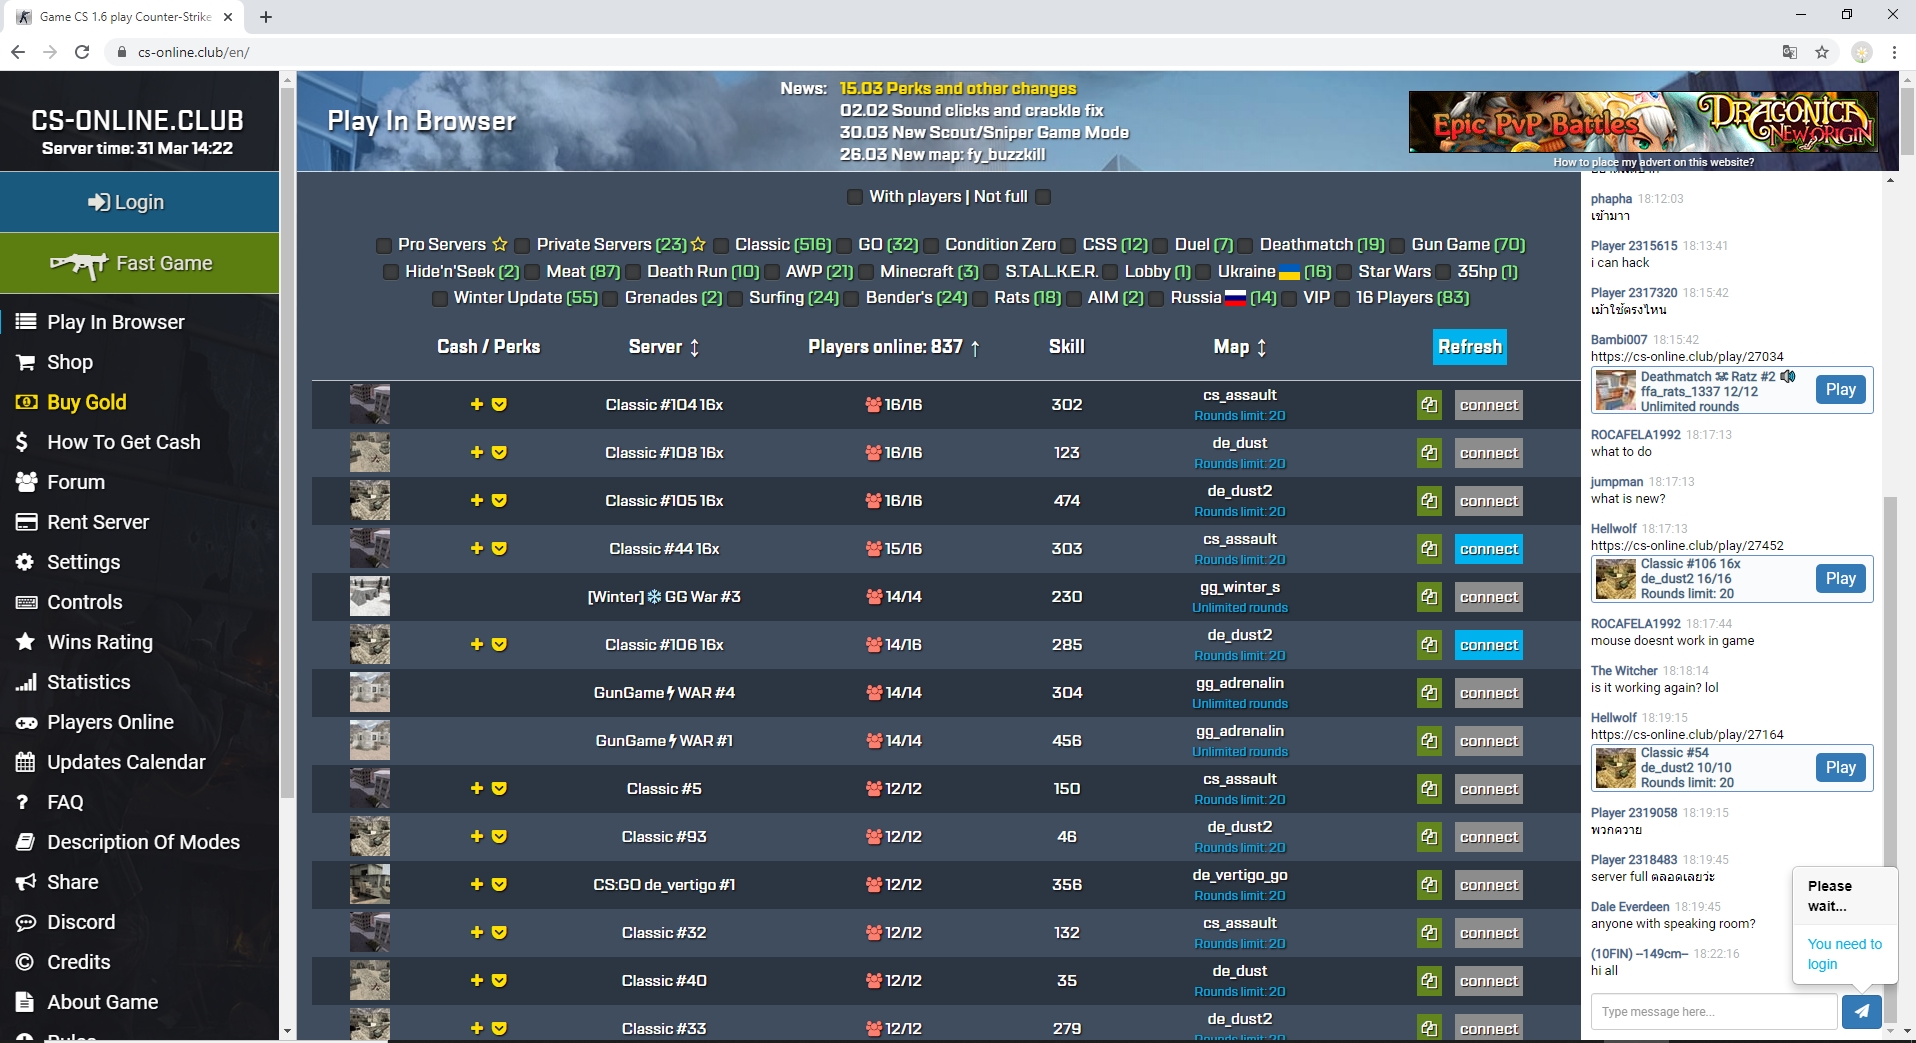Enable 16 Players (83) filter checkbox

(1342, 298)
